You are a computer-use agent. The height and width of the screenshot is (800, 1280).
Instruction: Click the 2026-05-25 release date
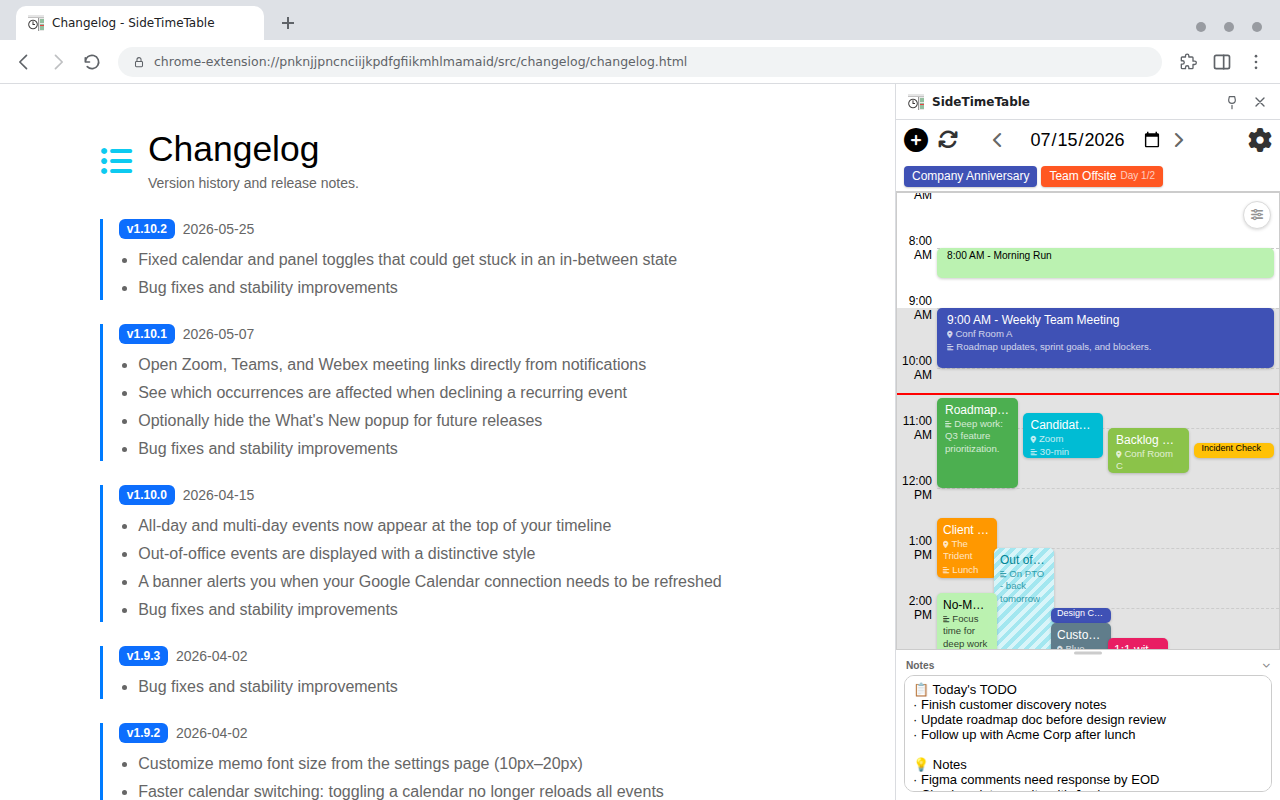click(x=218, y=229)
